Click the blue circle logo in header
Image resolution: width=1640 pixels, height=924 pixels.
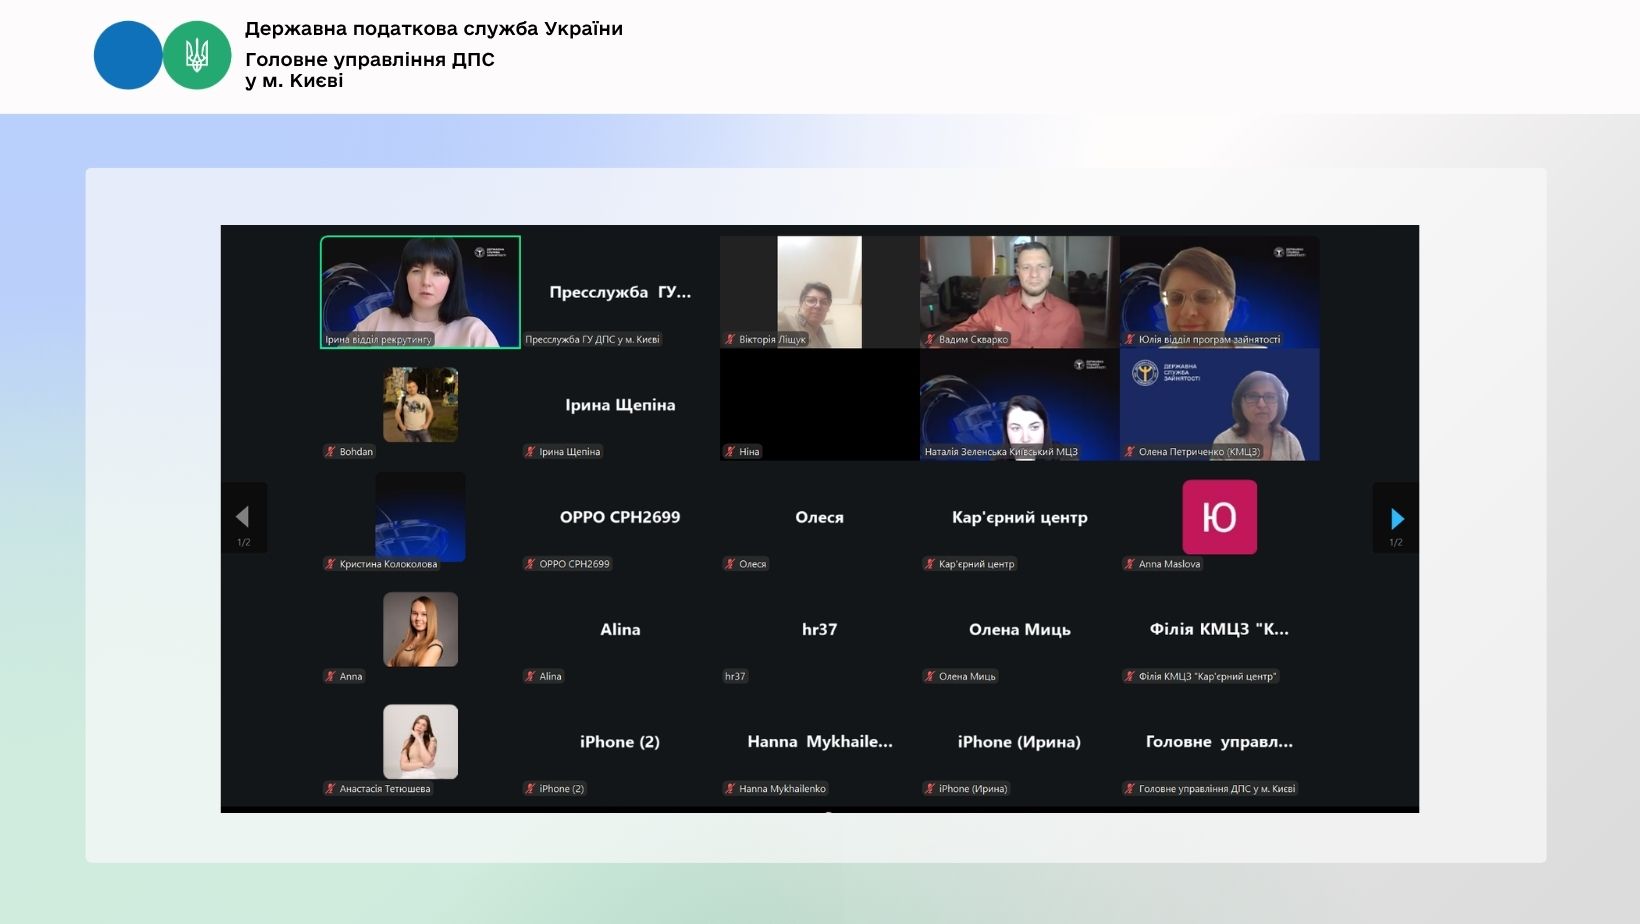click(127, 55)
